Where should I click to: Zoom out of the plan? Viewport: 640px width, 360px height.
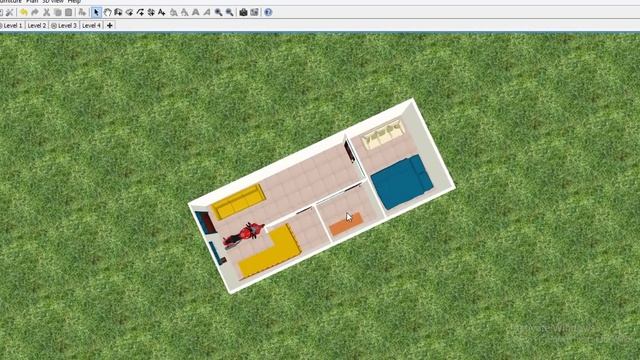pos(230,12)
